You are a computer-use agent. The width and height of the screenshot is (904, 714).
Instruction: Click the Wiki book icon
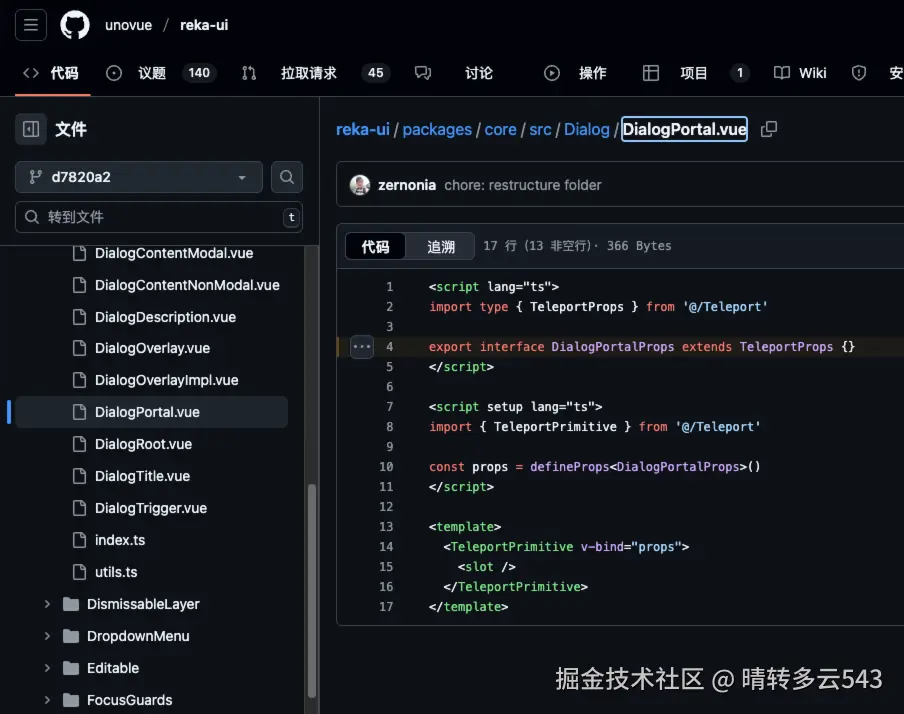[782, 73]
